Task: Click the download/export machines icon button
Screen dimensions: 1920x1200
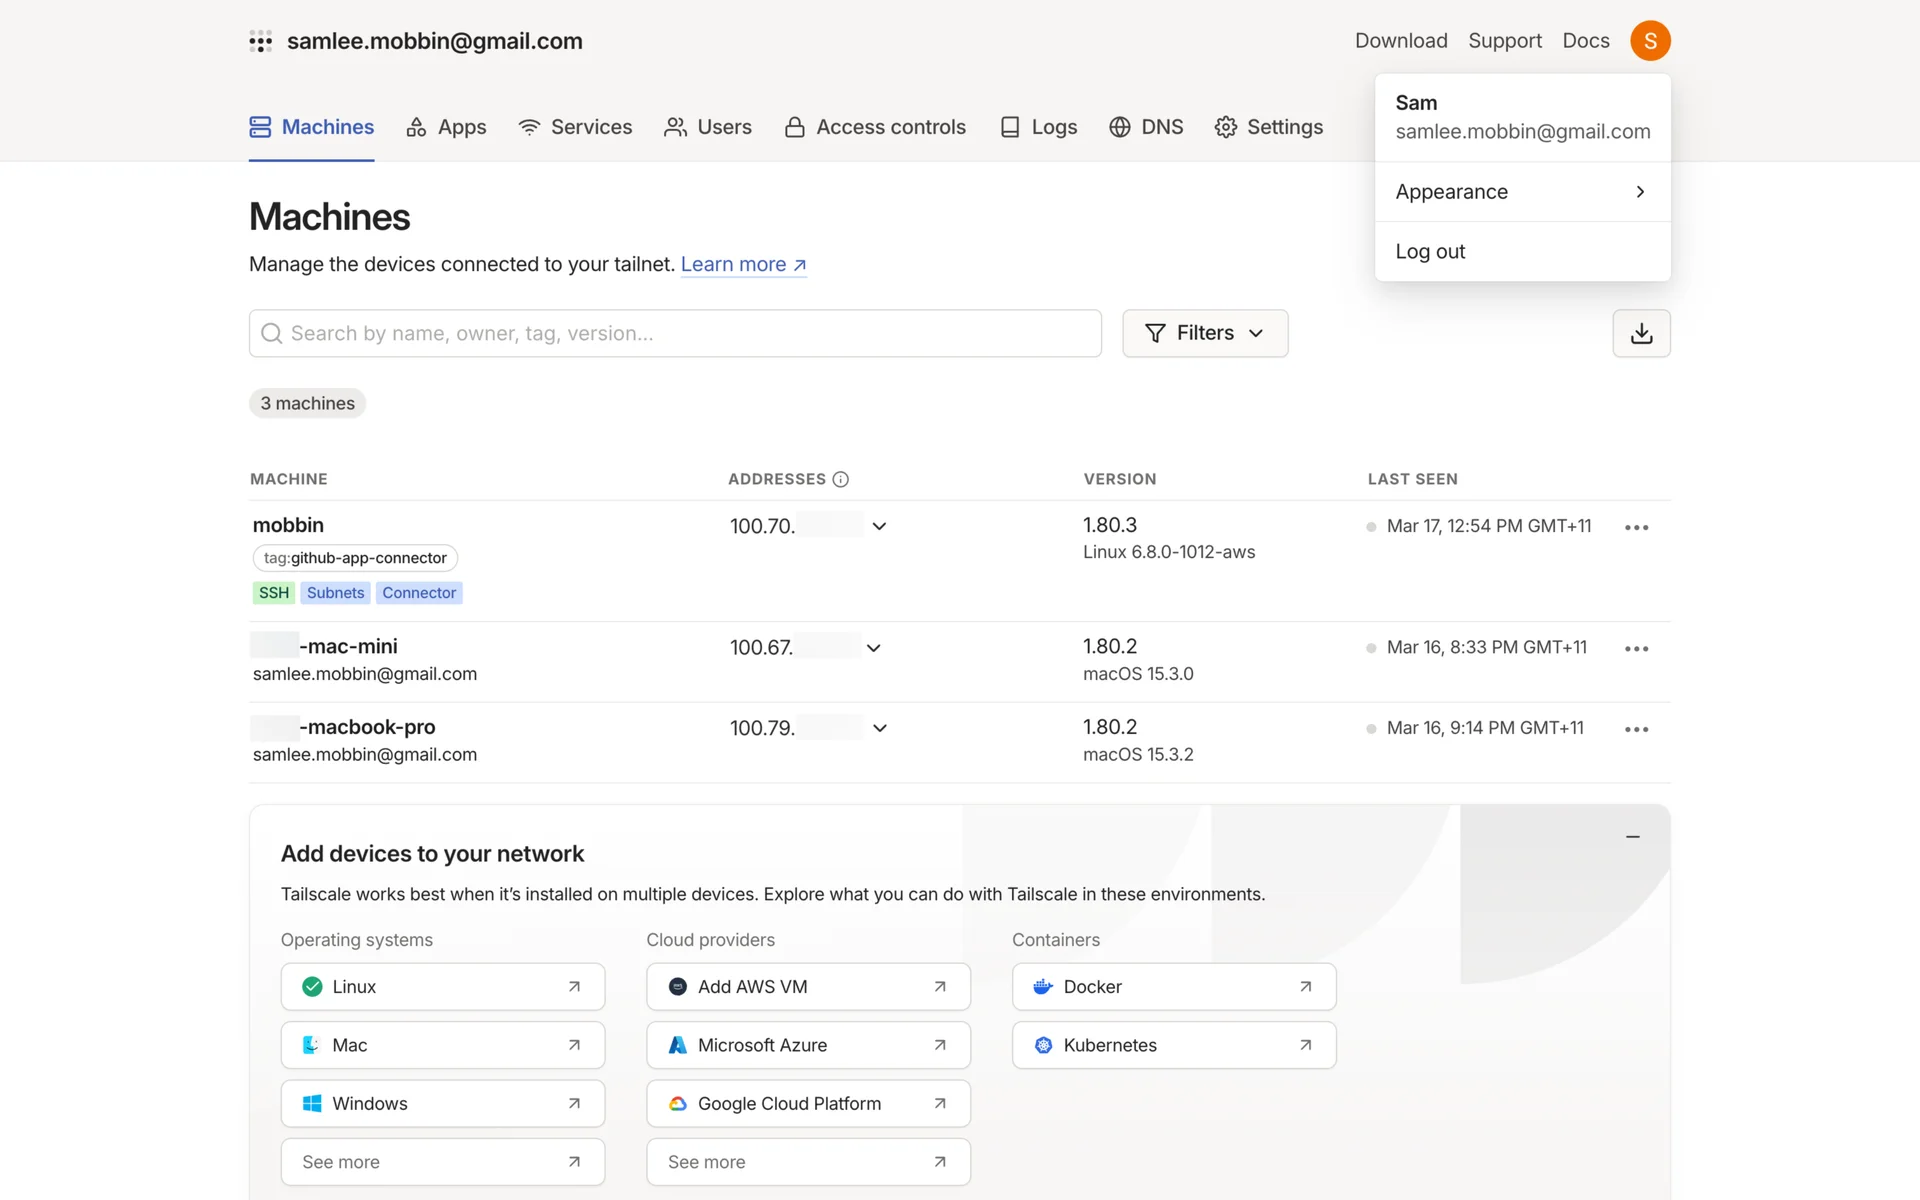Action: pos(1641,333)
